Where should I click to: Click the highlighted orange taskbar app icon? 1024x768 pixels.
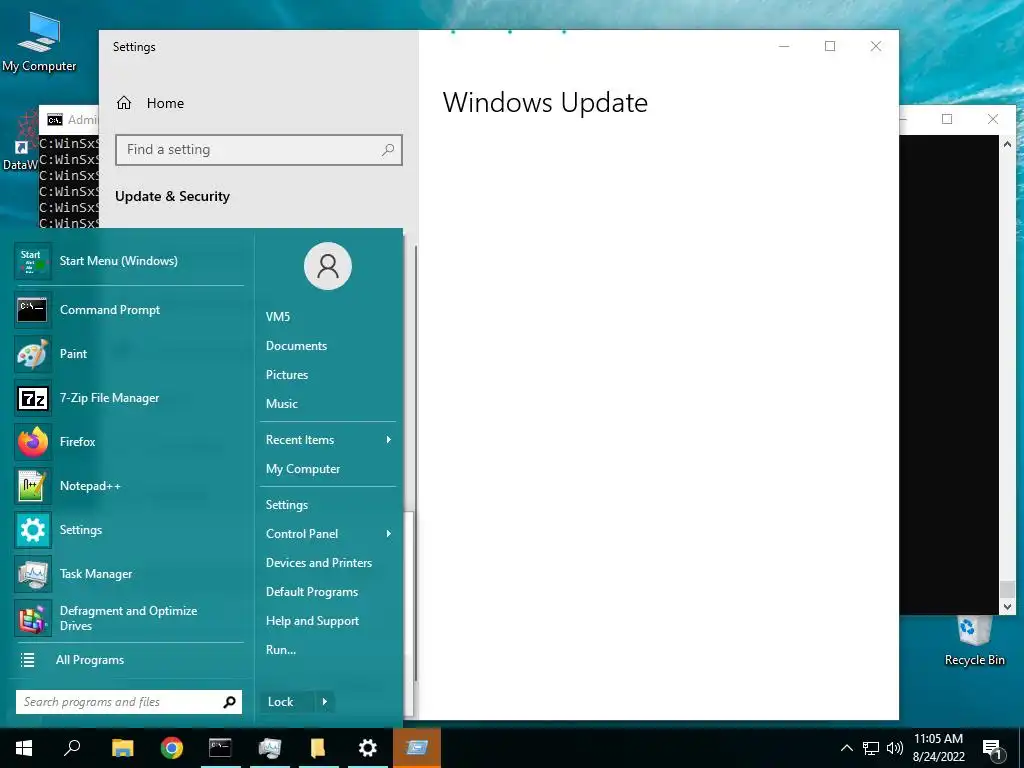click(x=417, y=748)
